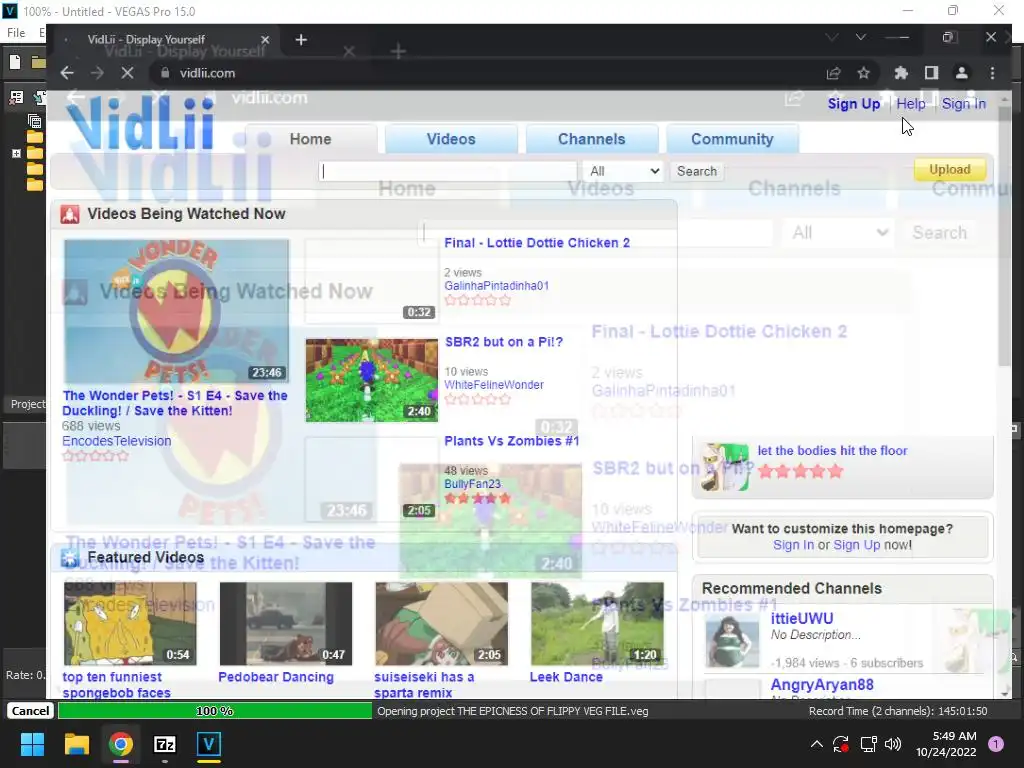The image size is (1024, 768).
Task: Close the VidLii - Display Yourself tab
Action: click(264, 40)
